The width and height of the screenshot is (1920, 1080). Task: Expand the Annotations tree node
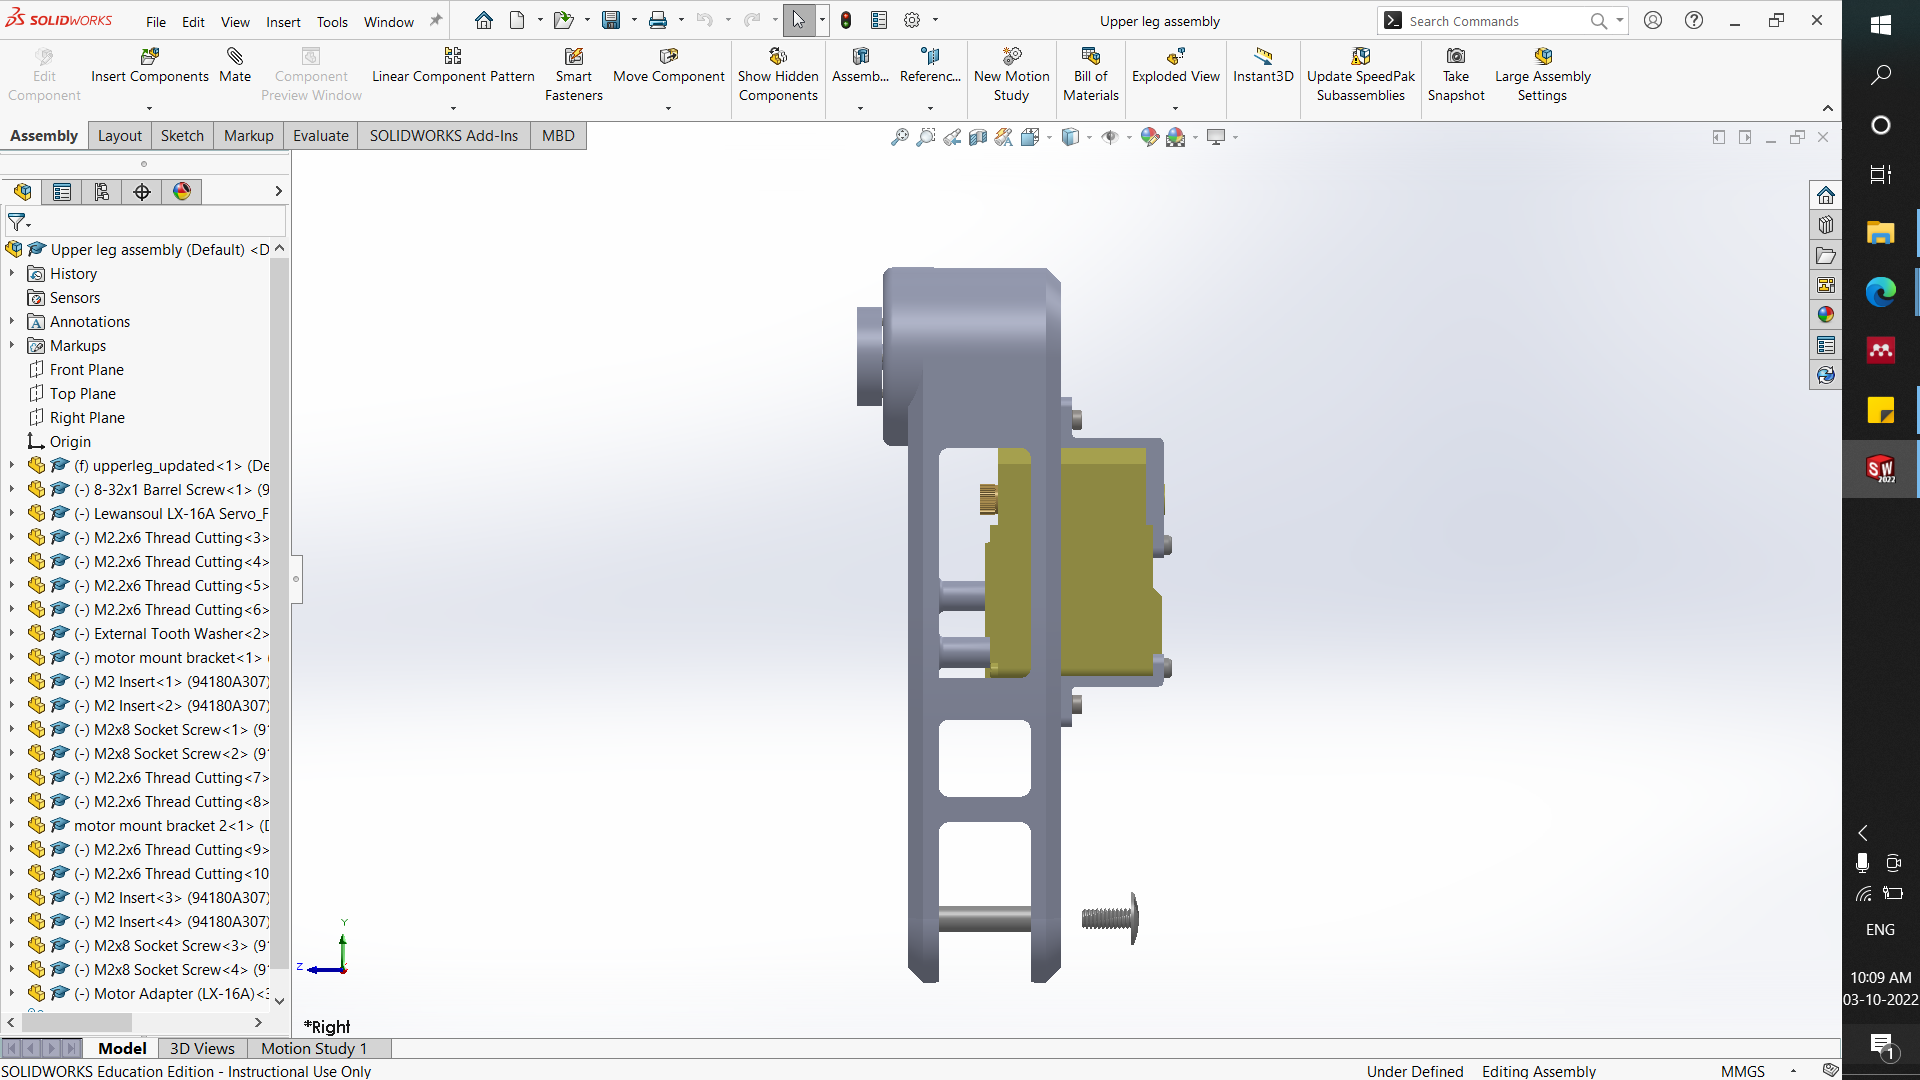[10, 321]
